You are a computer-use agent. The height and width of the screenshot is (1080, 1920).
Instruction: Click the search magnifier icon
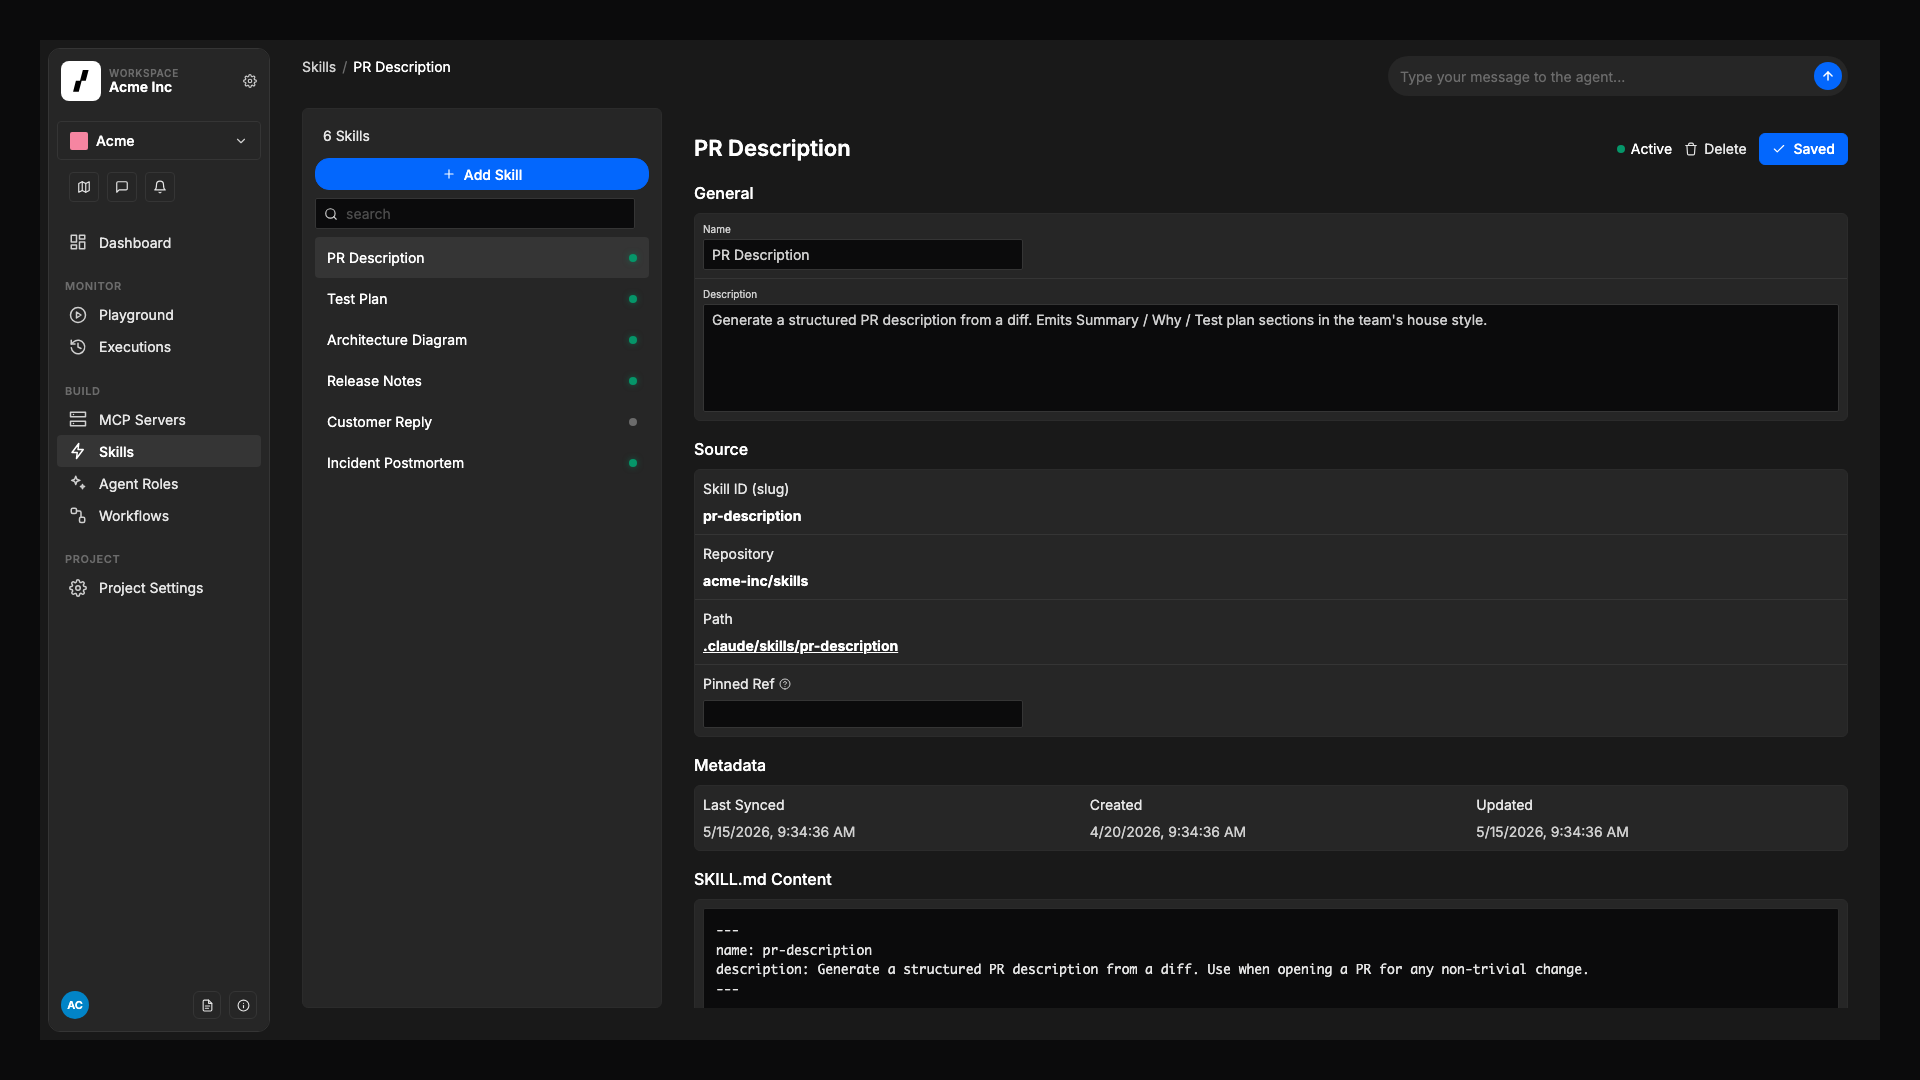click(331, 214)
